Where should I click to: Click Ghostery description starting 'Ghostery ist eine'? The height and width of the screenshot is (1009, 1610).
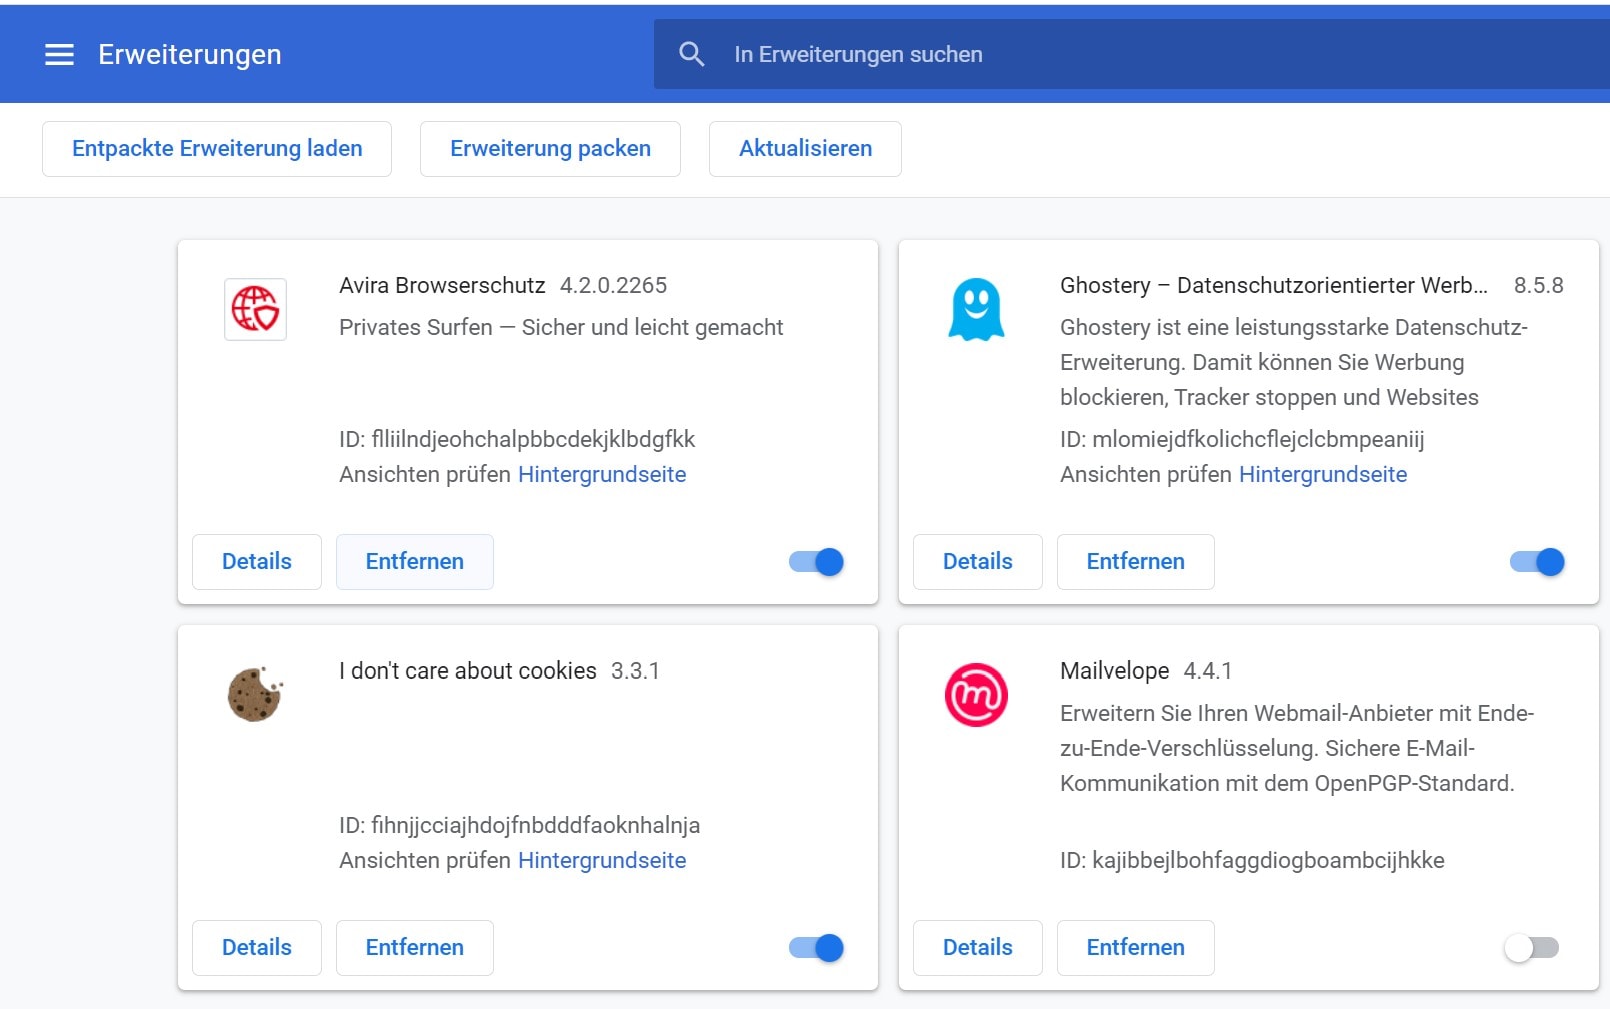pyautogui.click(x=1294, y=362)
